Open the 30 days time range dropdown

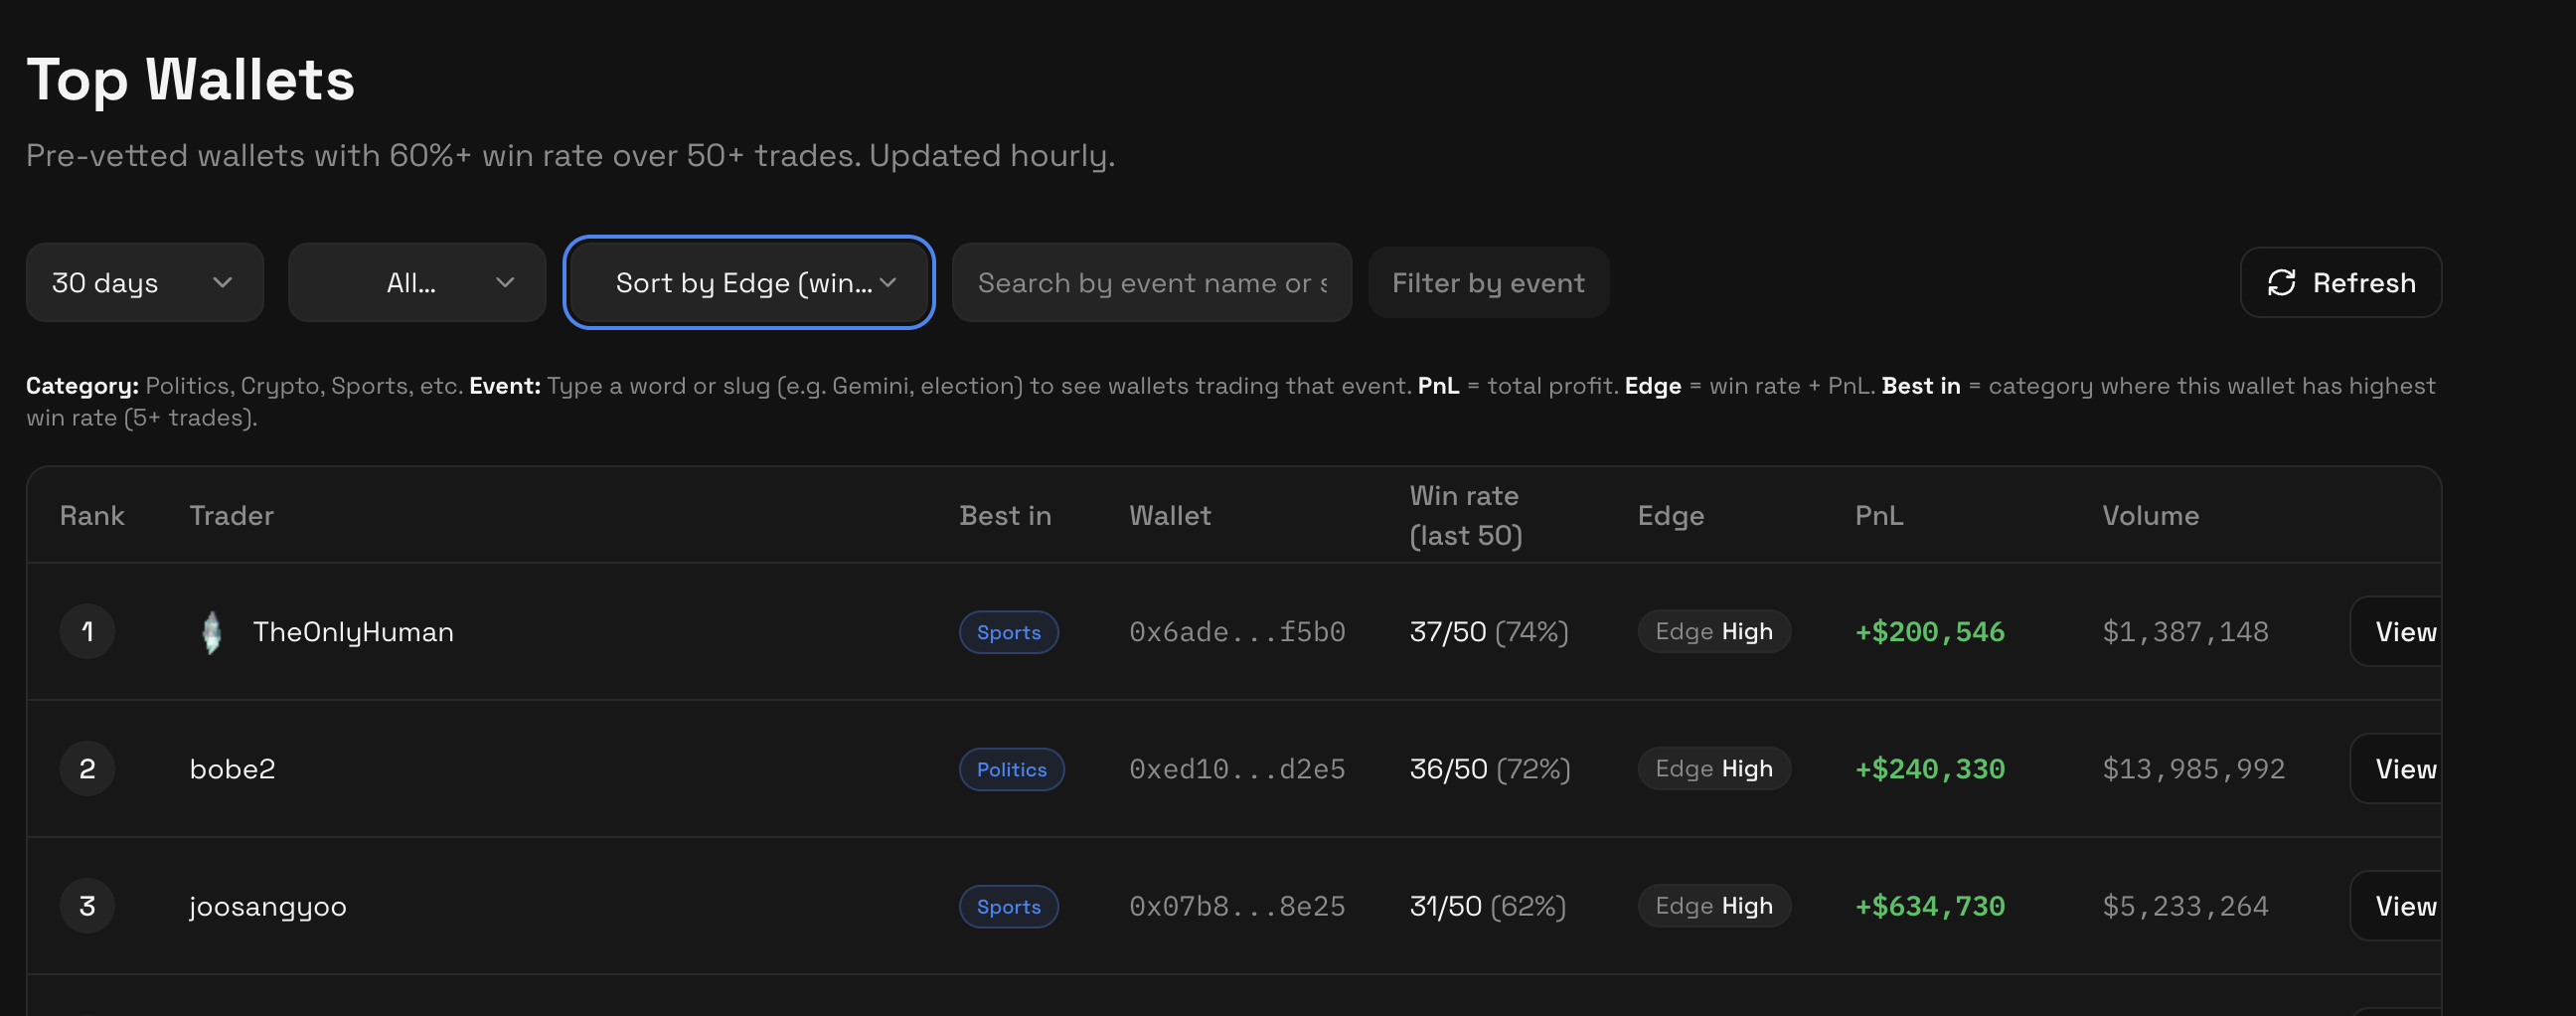click(x=144, y=282)
